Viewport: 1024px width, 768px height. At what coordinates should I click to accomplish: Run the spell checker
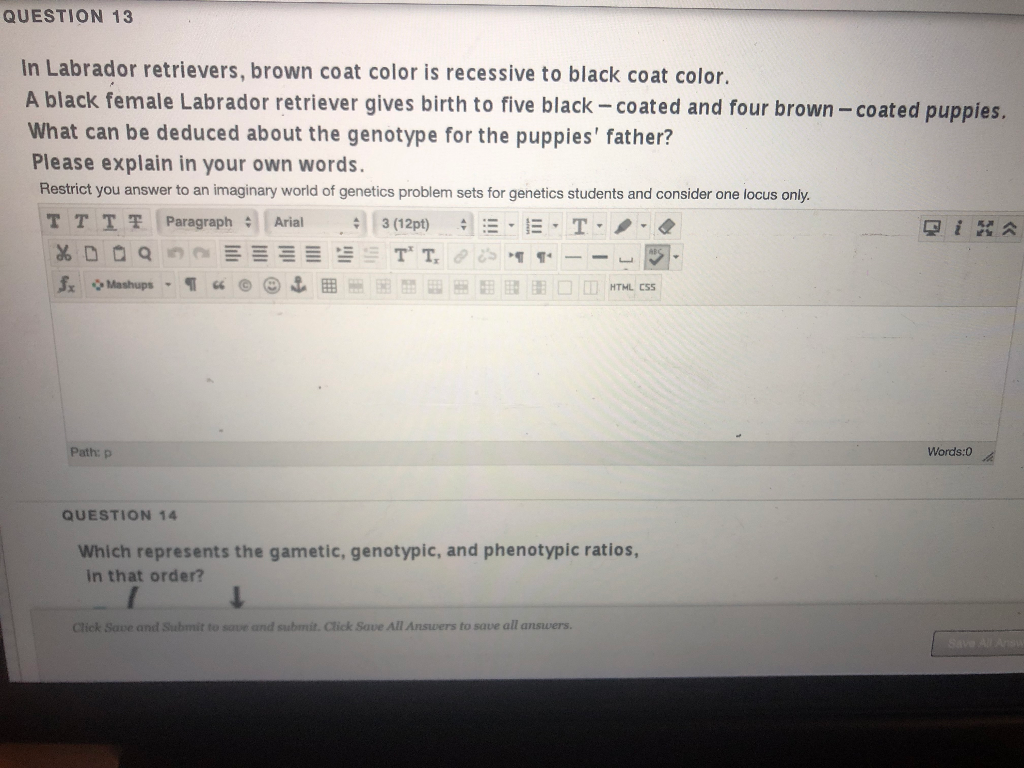[x=656, y=255]
